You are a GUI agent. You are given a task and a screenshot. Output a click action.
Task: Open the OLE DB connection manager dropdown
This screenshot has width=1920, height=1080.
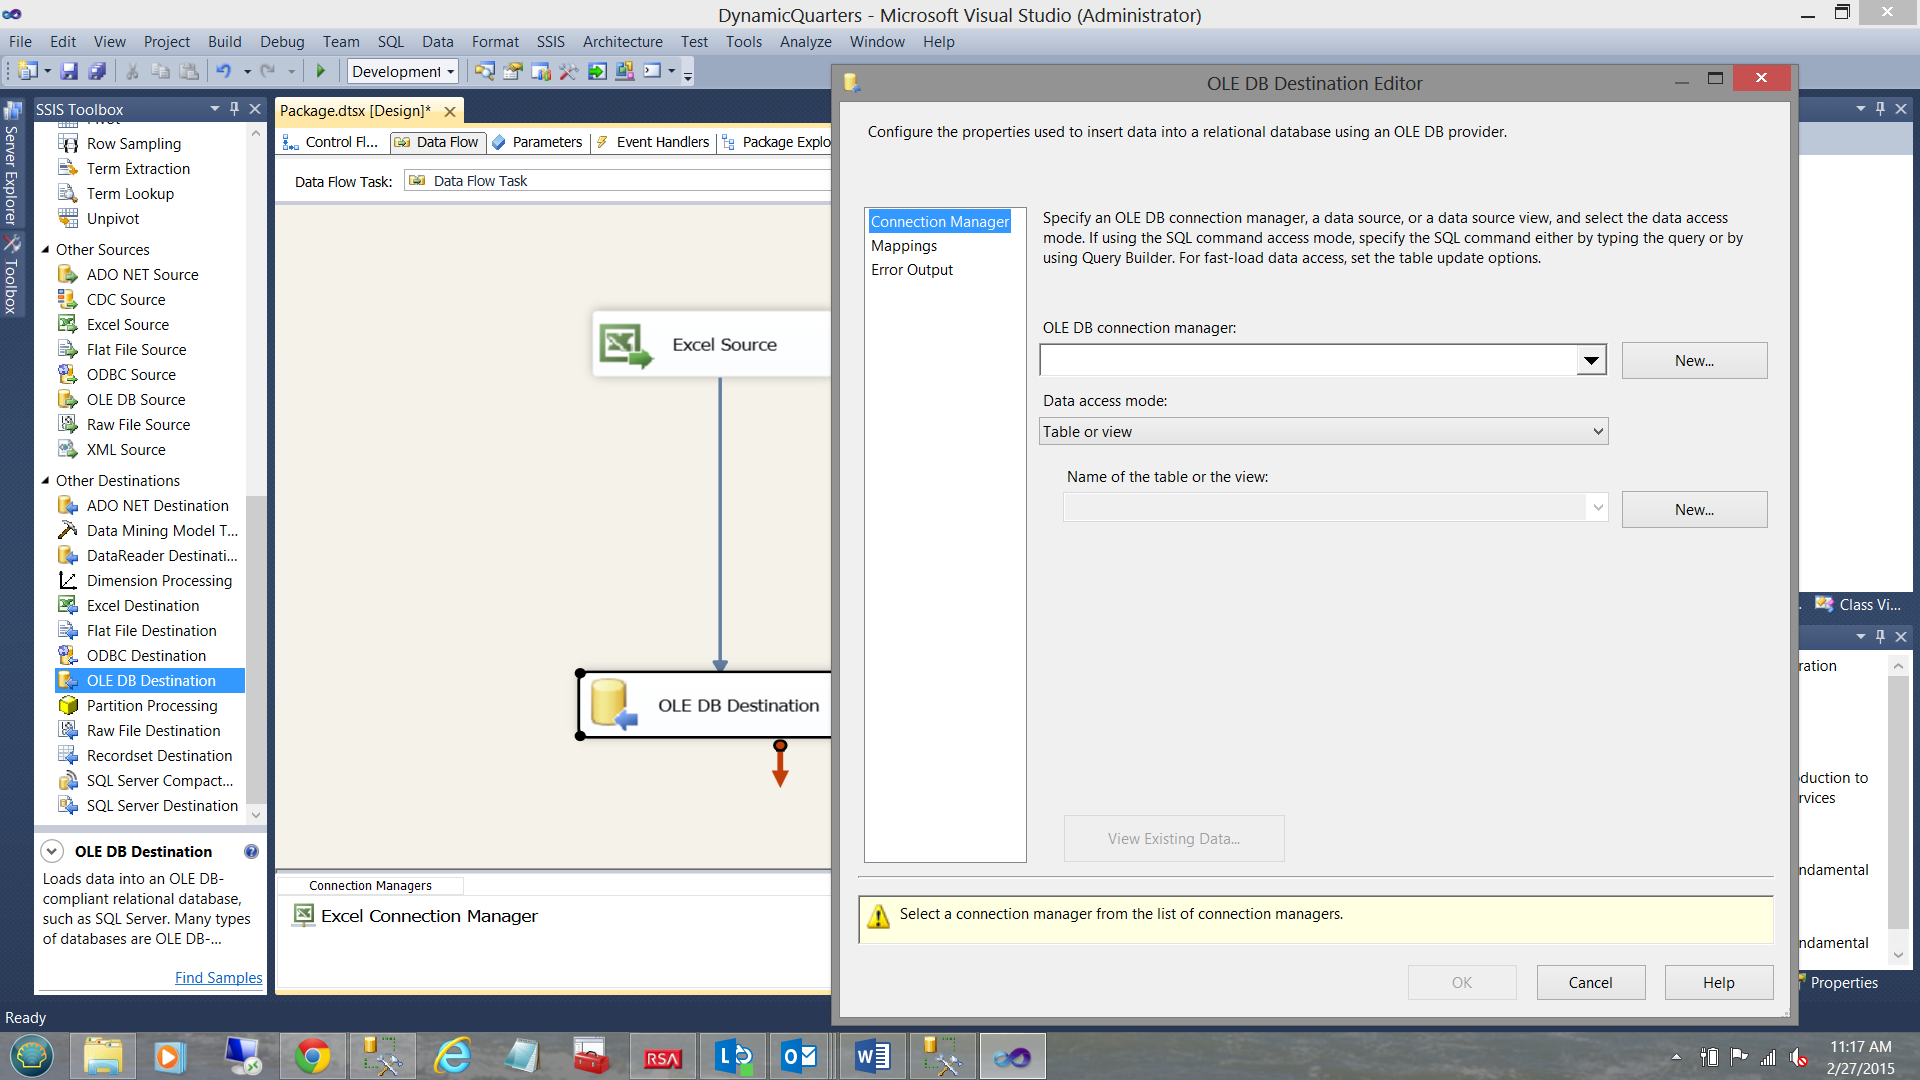coord(1591,360)
